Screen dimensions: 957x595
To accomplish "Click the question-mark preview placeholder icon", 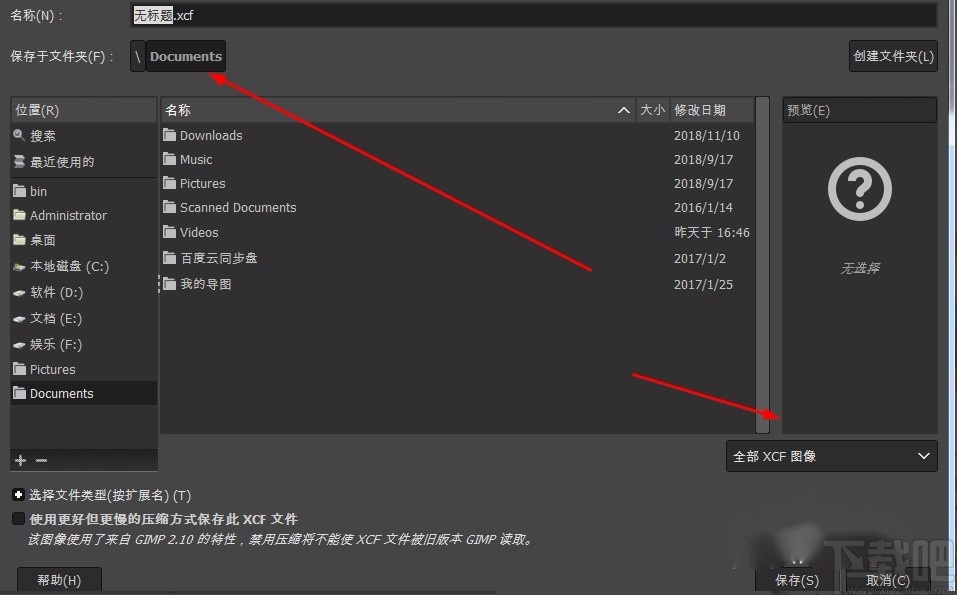I will point(860,188).
